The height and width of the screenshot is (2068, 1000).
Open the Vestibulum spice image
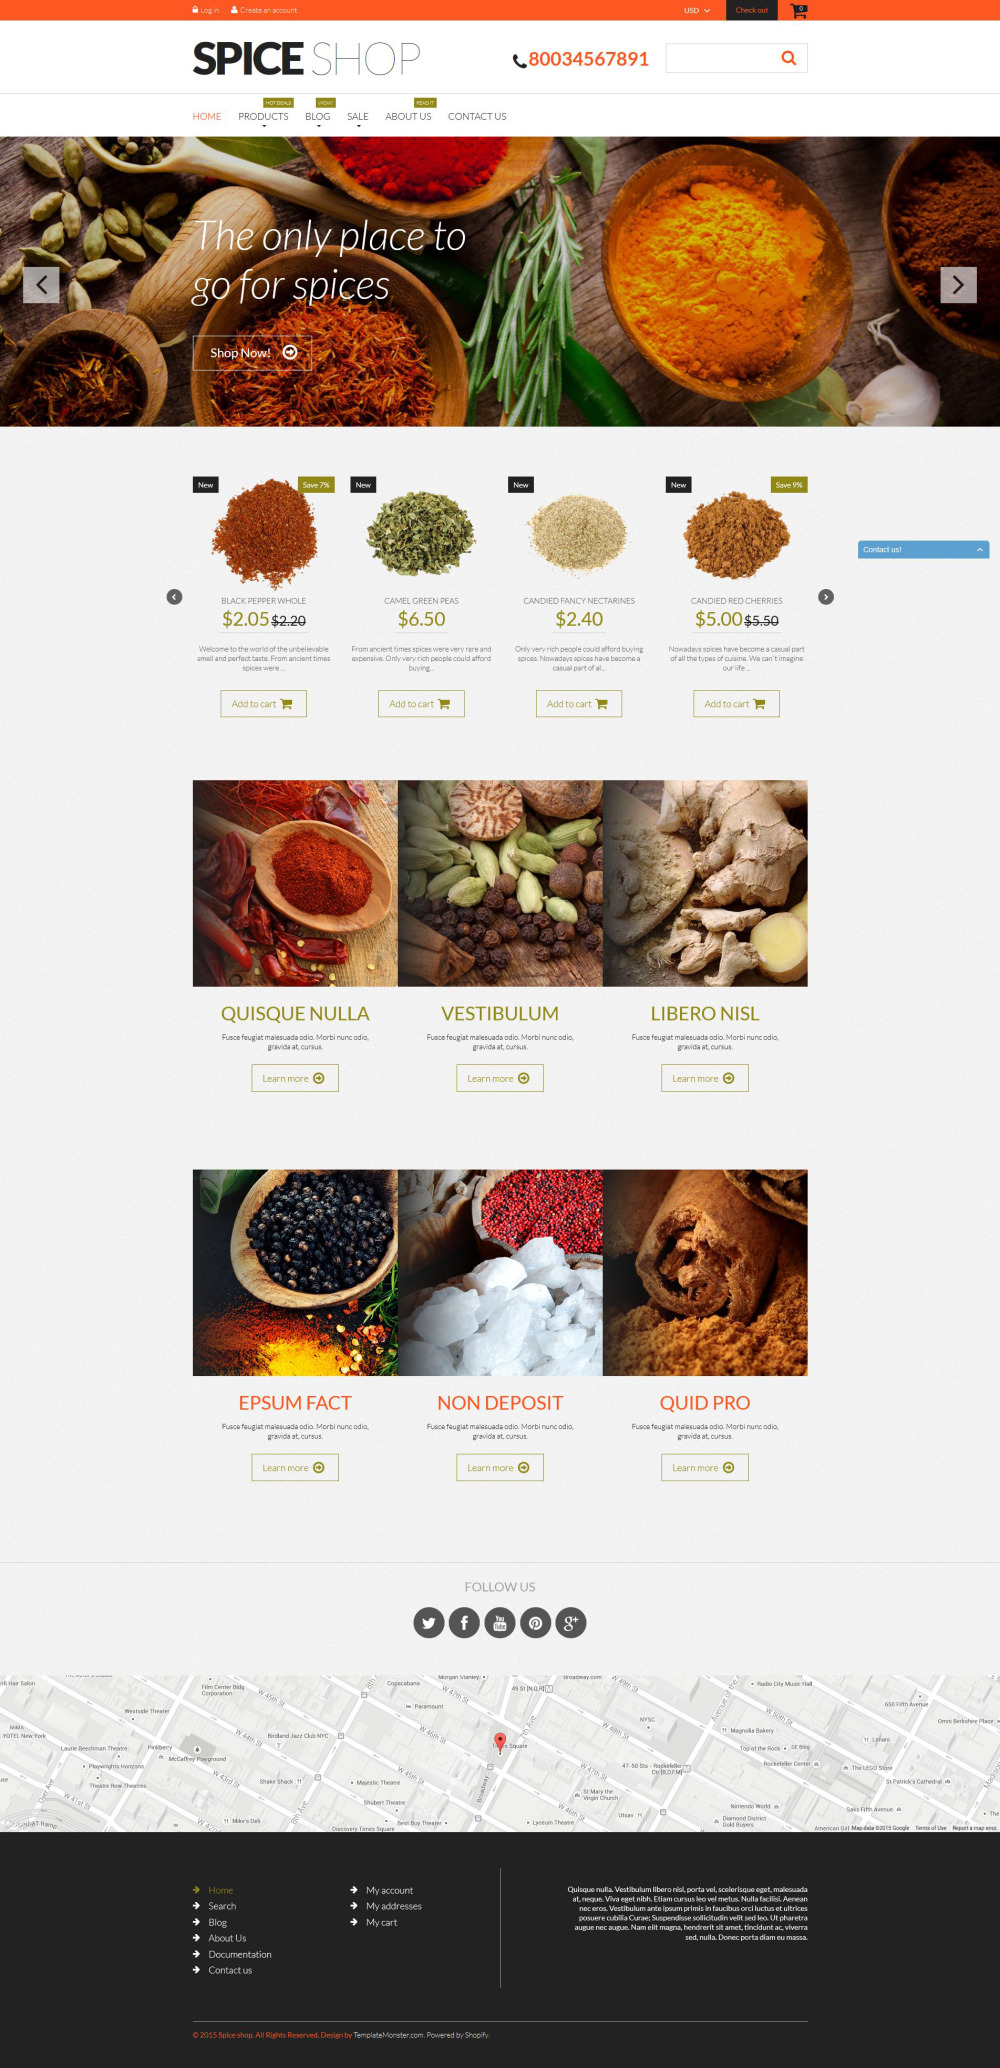(500, 883)
